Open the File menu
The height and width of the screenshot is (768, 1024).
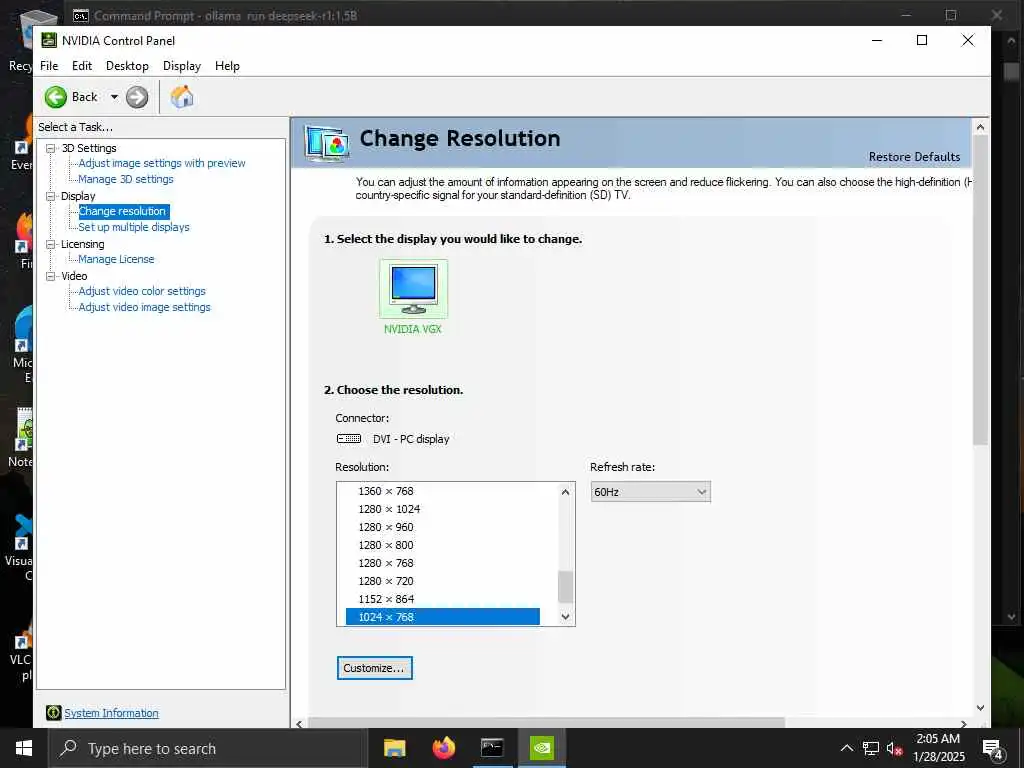point(49,66)
